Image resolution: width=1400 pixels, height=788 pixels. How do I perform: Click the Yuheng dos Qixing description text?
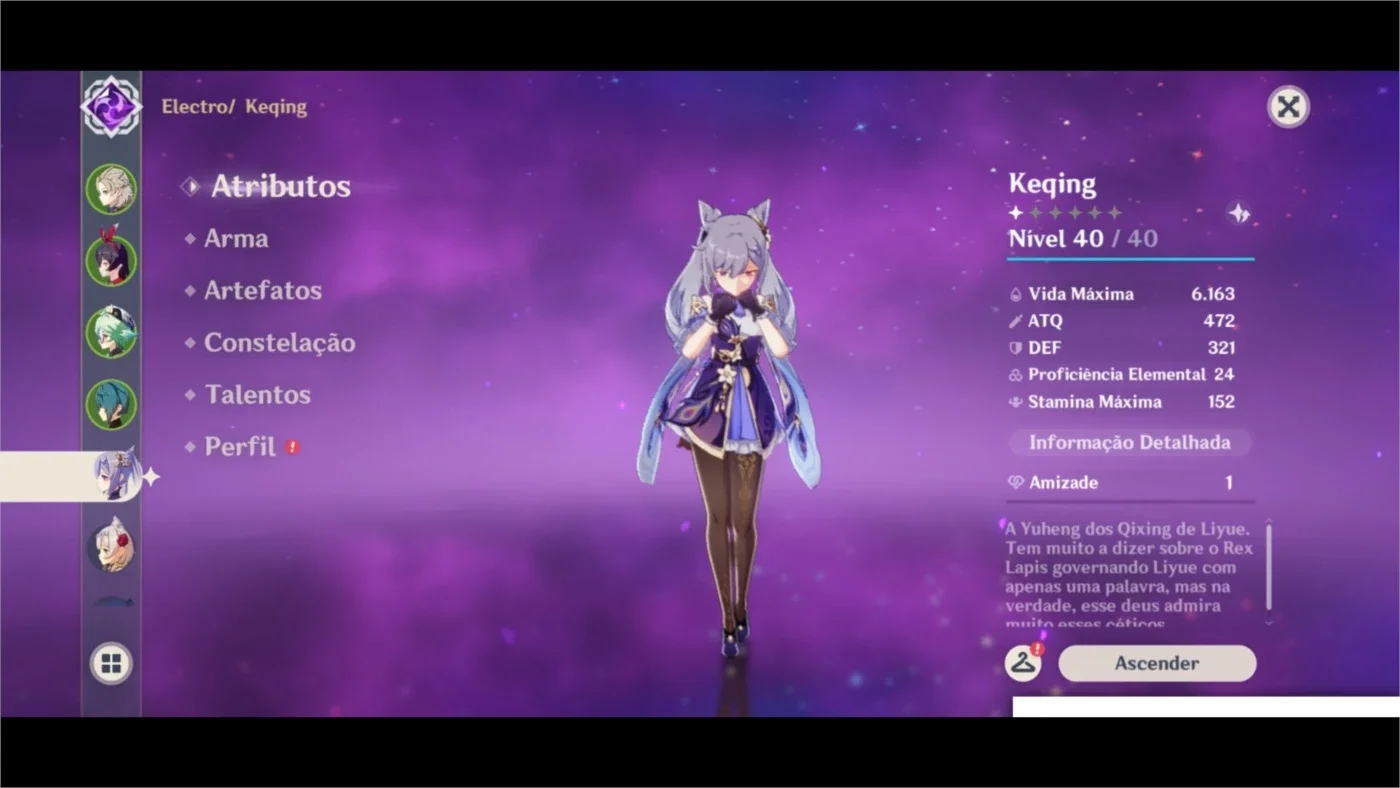(x=1130, y=574)
